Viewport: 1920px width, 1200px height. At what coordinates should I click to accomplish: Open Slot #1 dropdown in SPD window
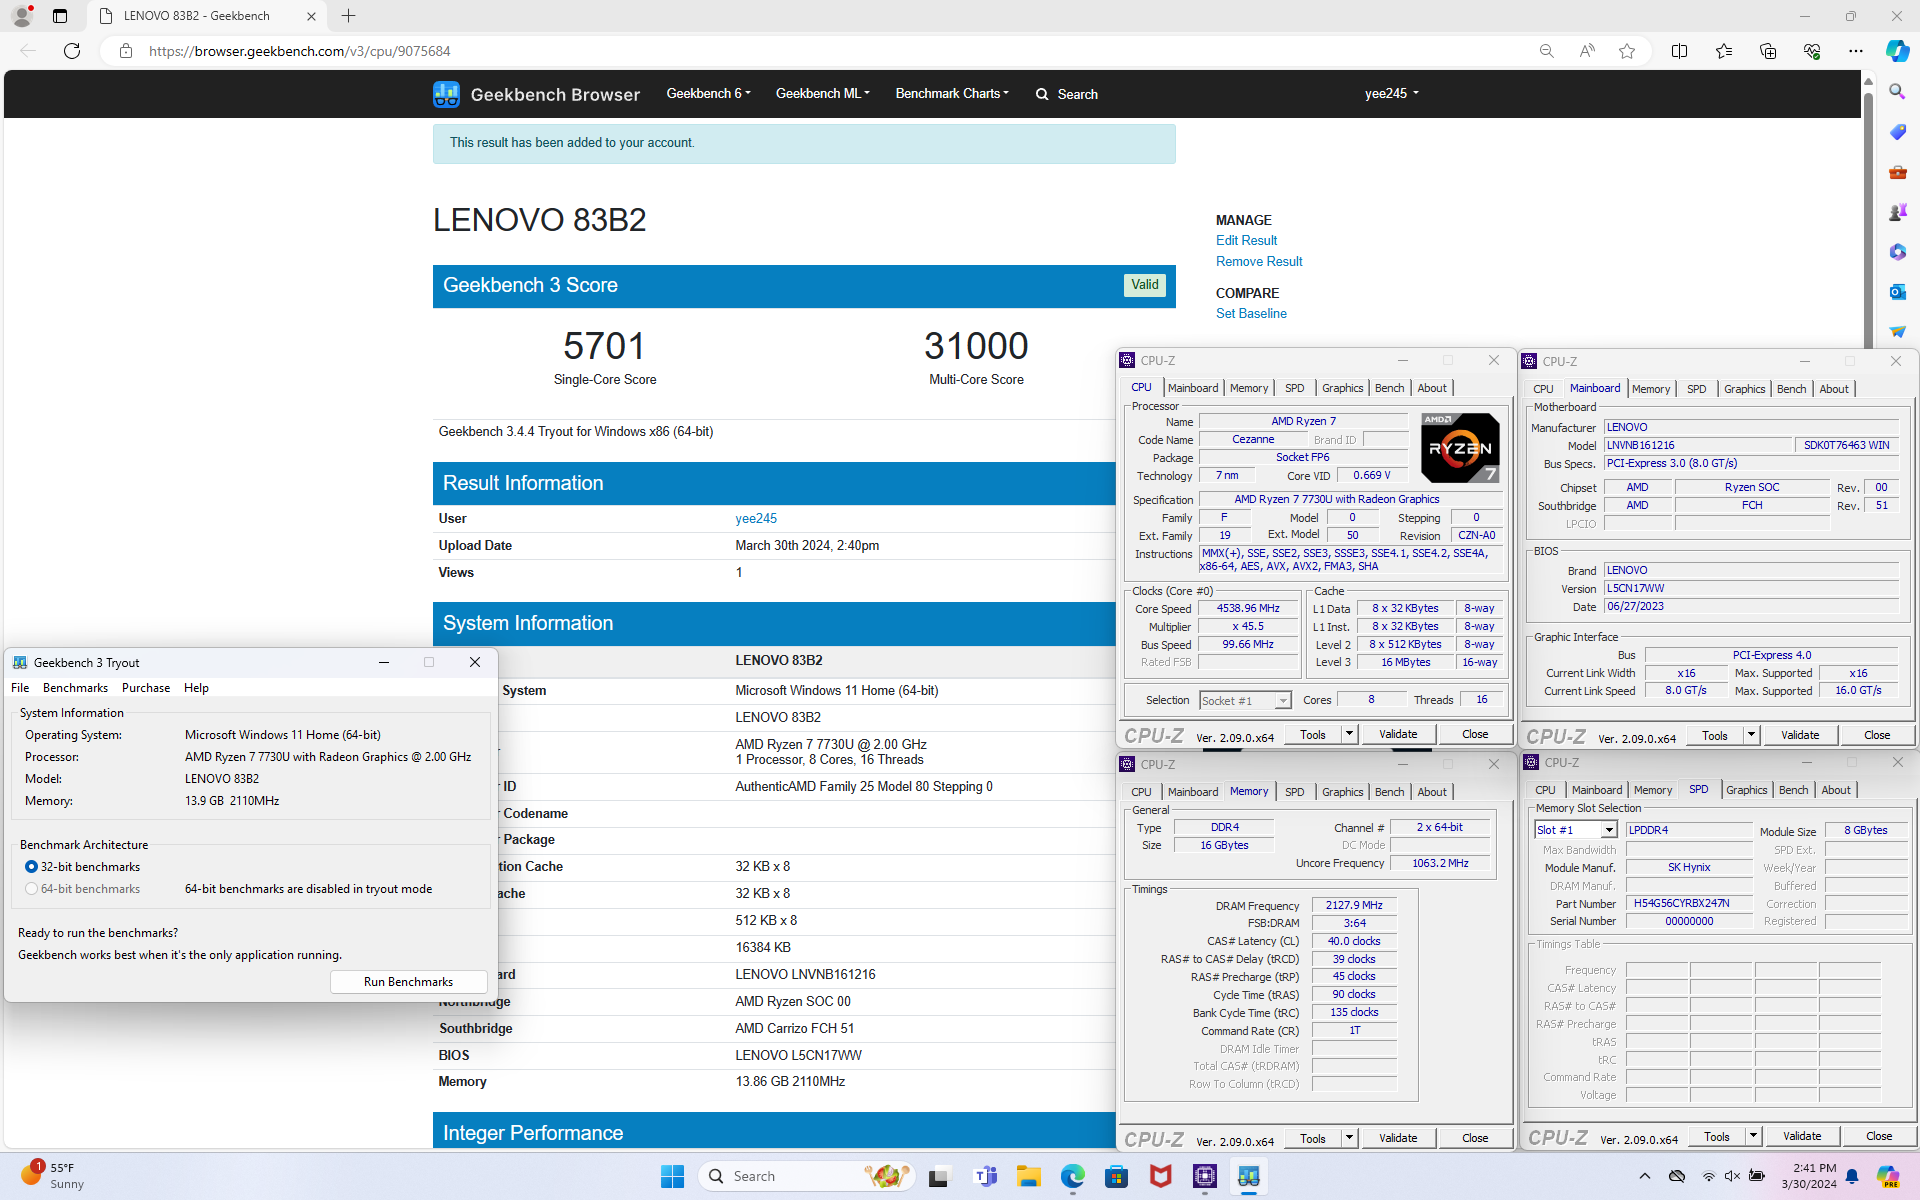[x=1576, y=830]
